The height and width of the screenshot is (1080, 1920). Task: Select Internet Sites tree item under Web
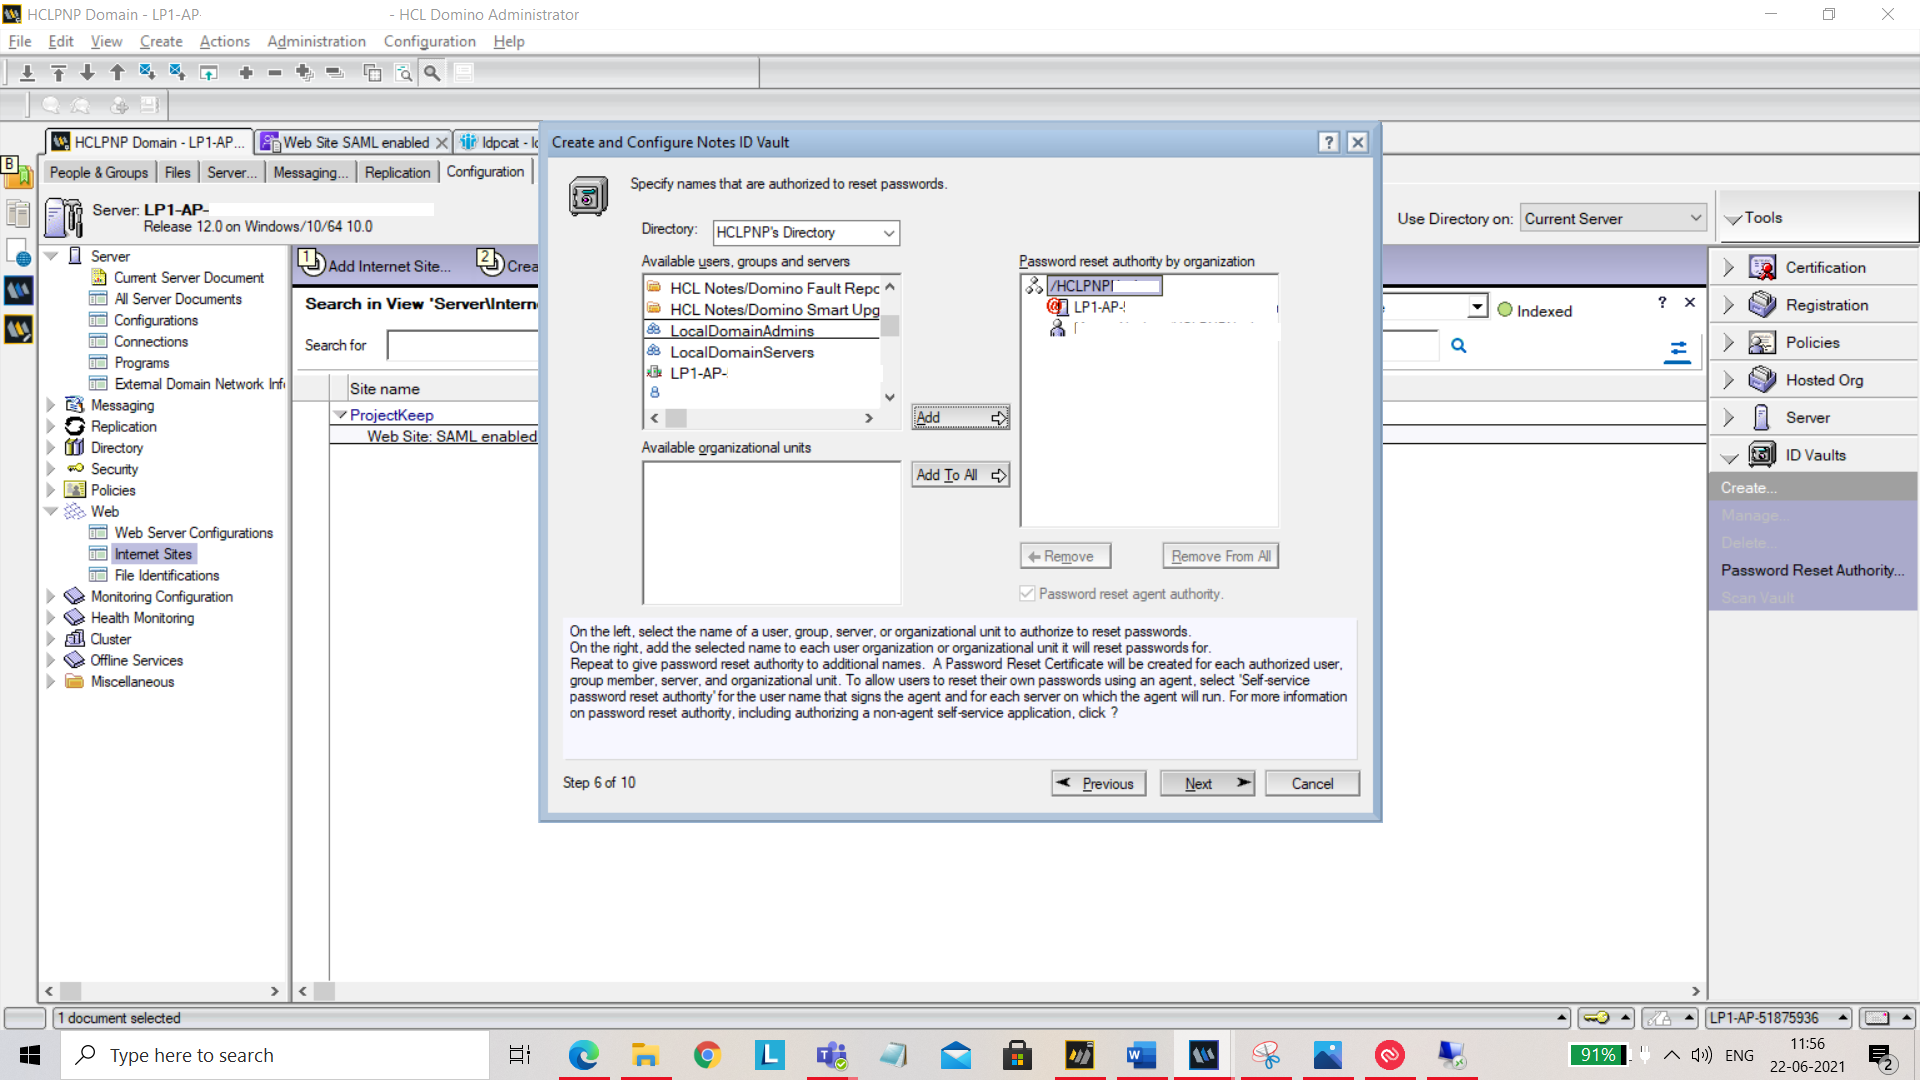153,553
